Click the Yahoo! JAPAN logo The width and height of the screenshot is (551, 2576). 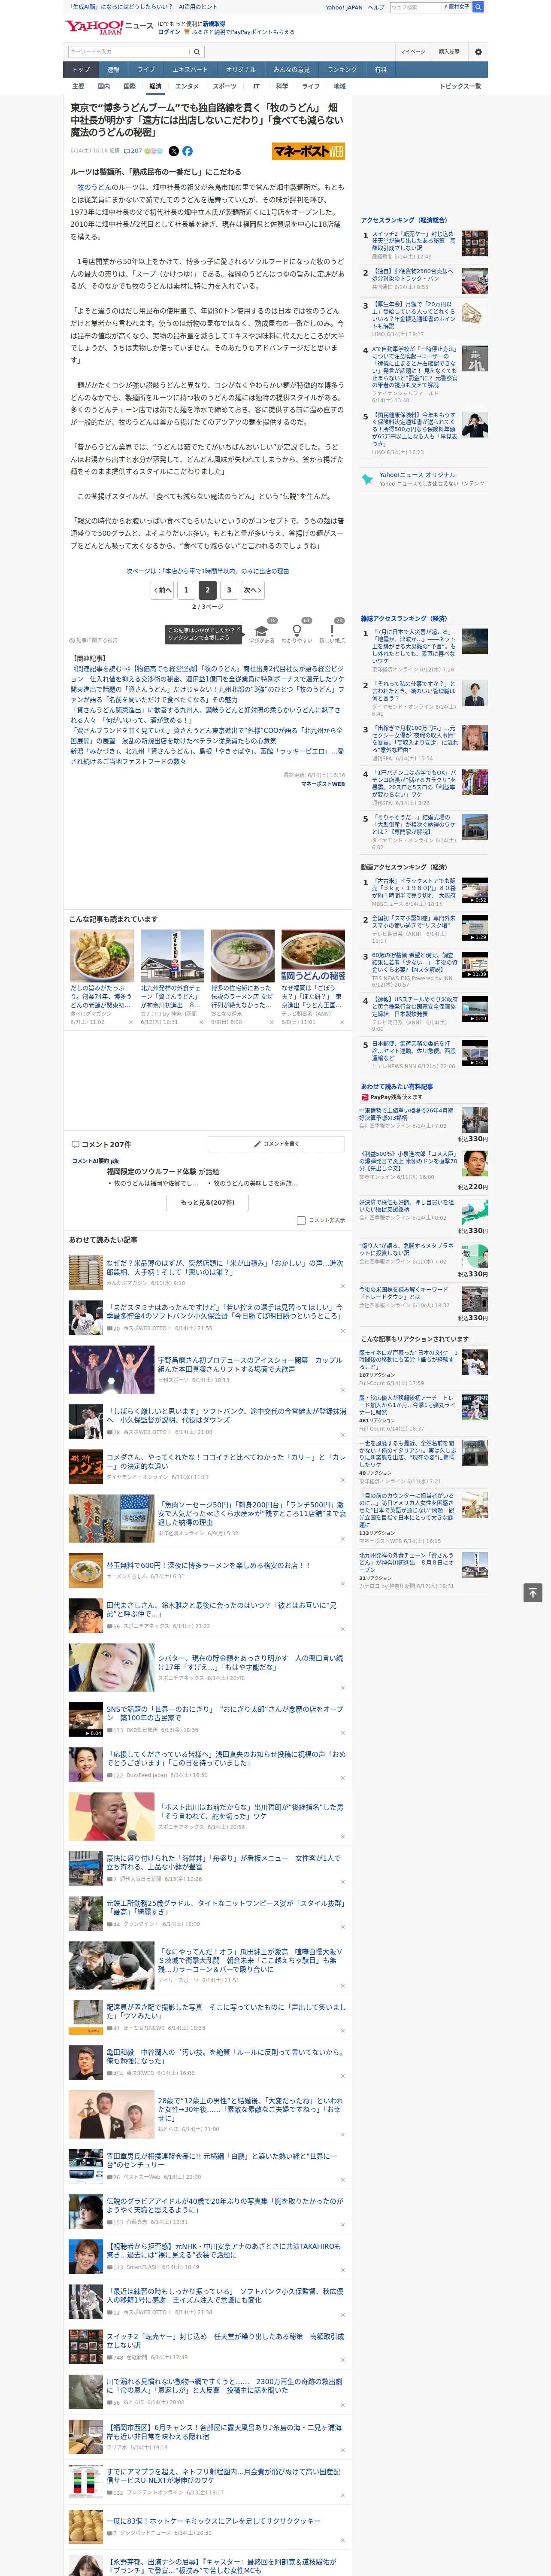click(95, 27)
